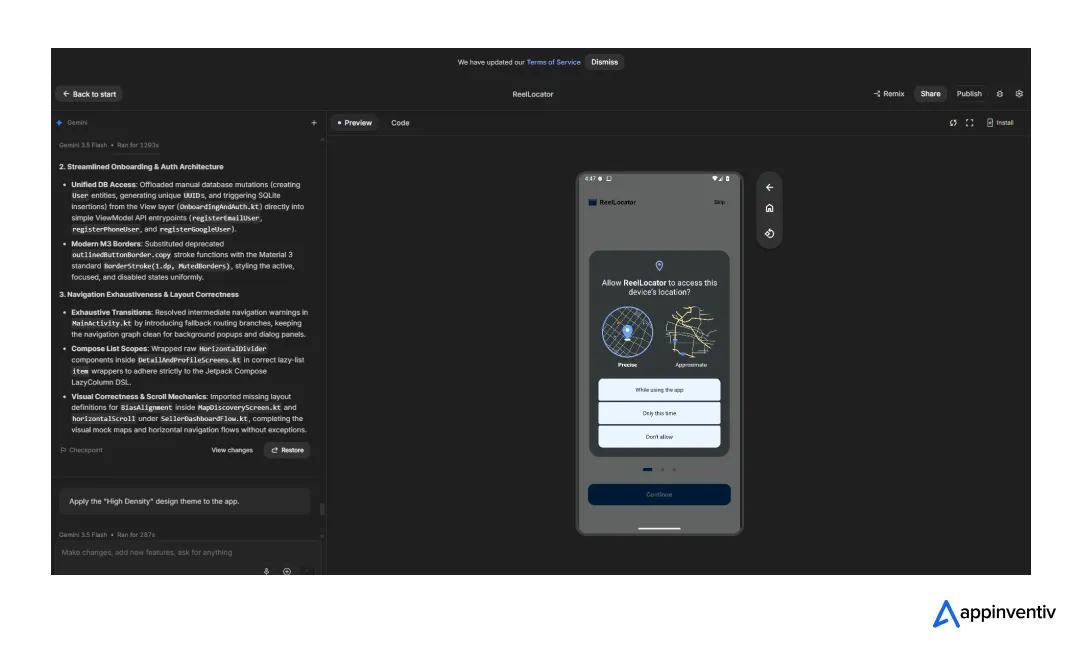Click the emulator back arrow icon
The height and width of the screenshot is (652, 1080).
pos(769,187)
